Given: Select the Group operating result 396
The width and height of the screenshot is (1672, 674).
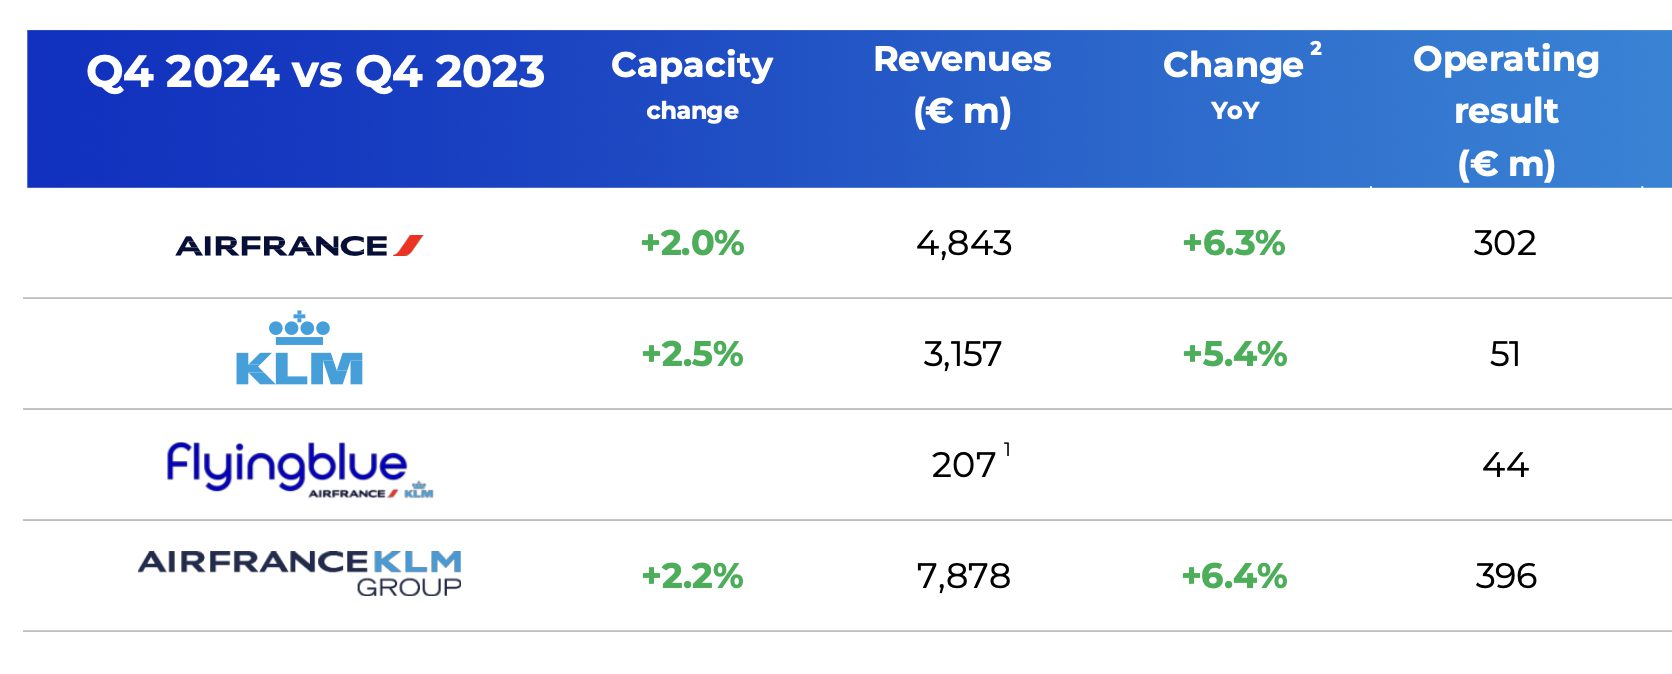Looking at the screenshot, I should click(x=1506, y=576).
